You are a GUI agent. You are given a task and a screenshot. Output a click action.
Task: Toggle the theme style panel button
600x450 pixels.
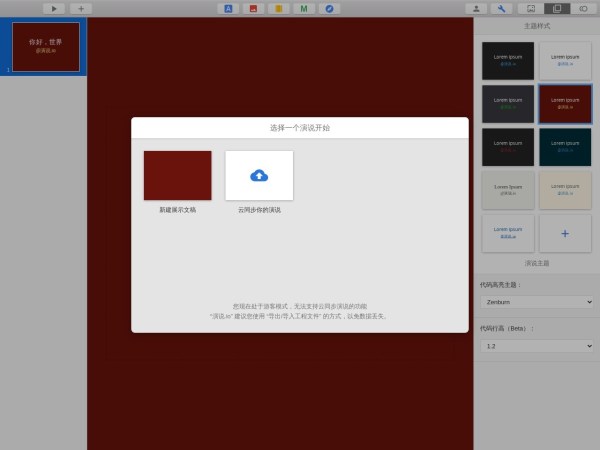tap(558, 8)
